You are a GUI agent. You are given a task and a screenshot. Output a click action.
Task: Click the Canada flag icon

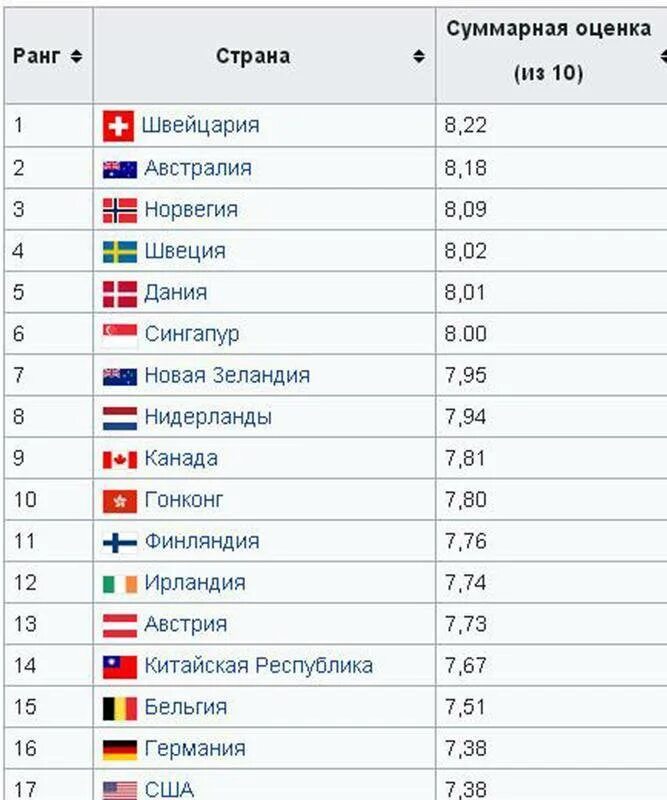pos(120,460)
